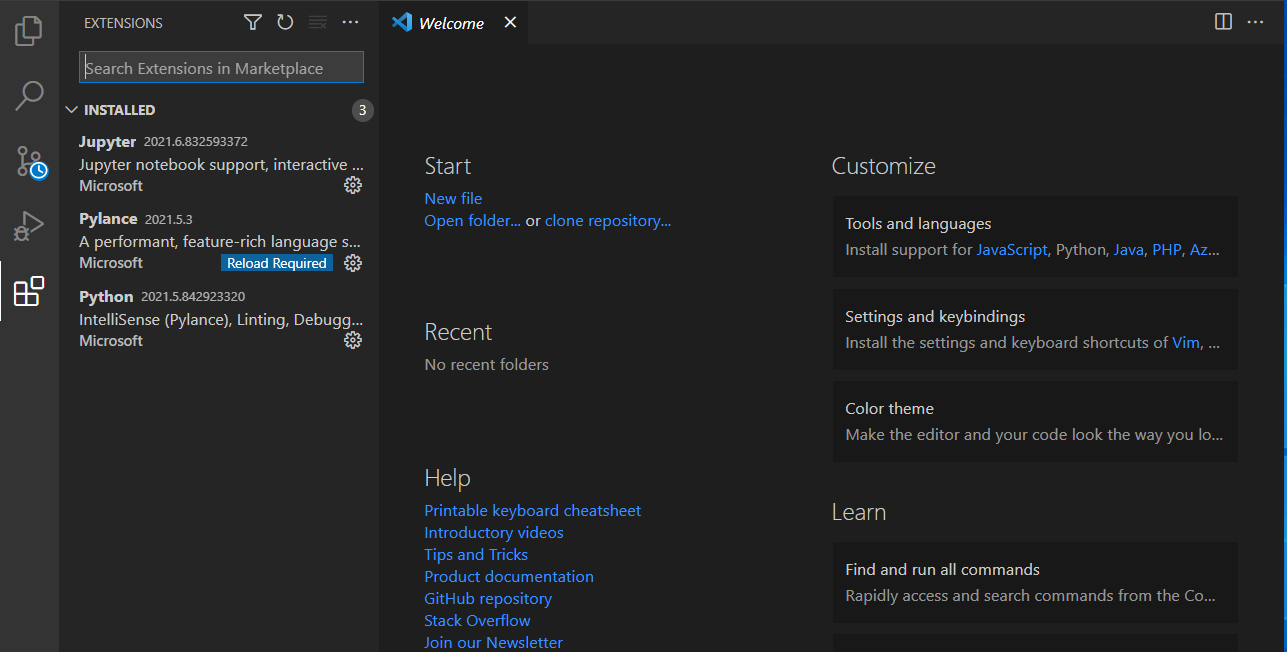Click the installed extensions count badge 3
Image resolution: width=1287 pixels, height=652 pixels.
(x=363, y=110)
